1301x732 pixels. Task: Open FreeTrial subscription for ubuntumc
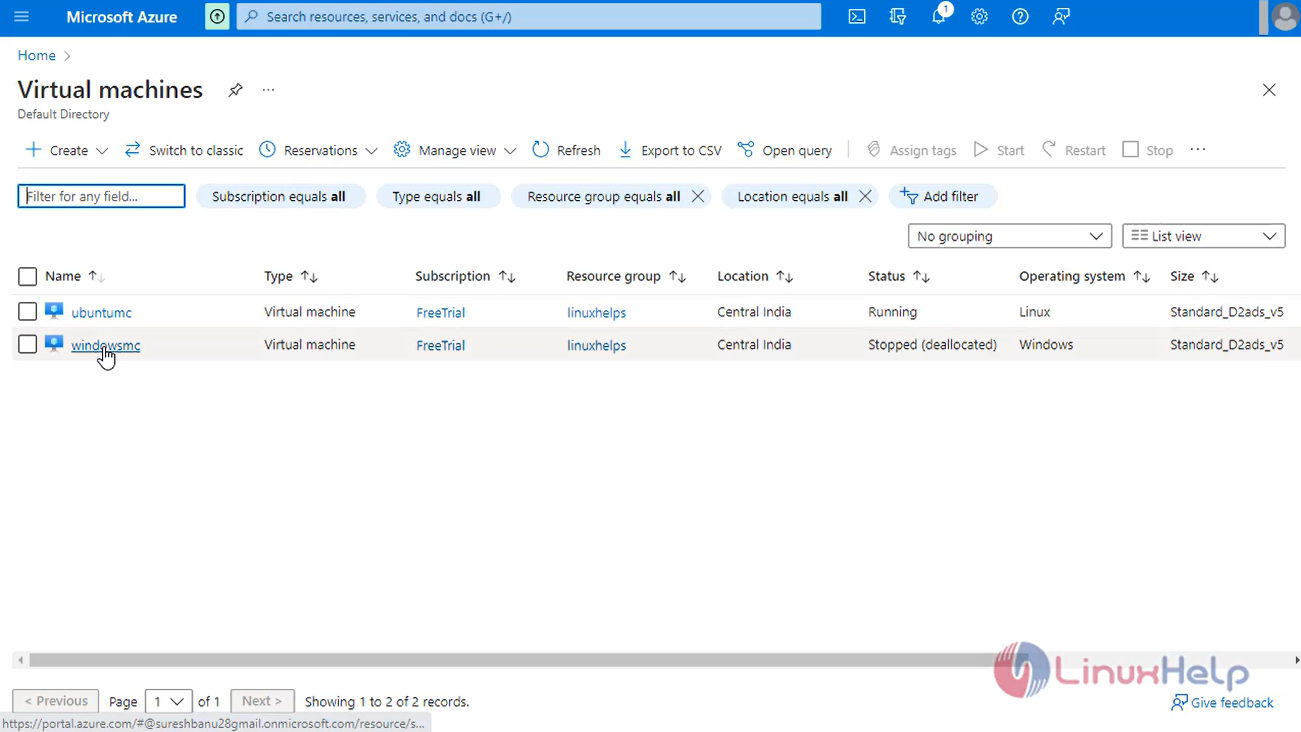(x=440, y=313)
